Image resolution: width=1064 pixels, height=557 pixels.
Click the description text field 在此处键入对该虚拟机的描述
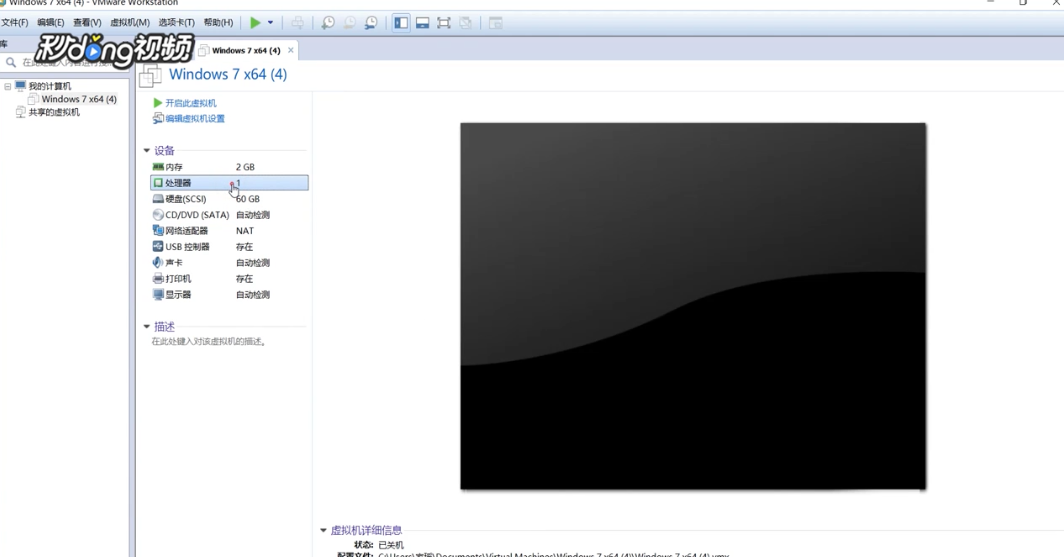pyautogui.click(x=208, y=341)
